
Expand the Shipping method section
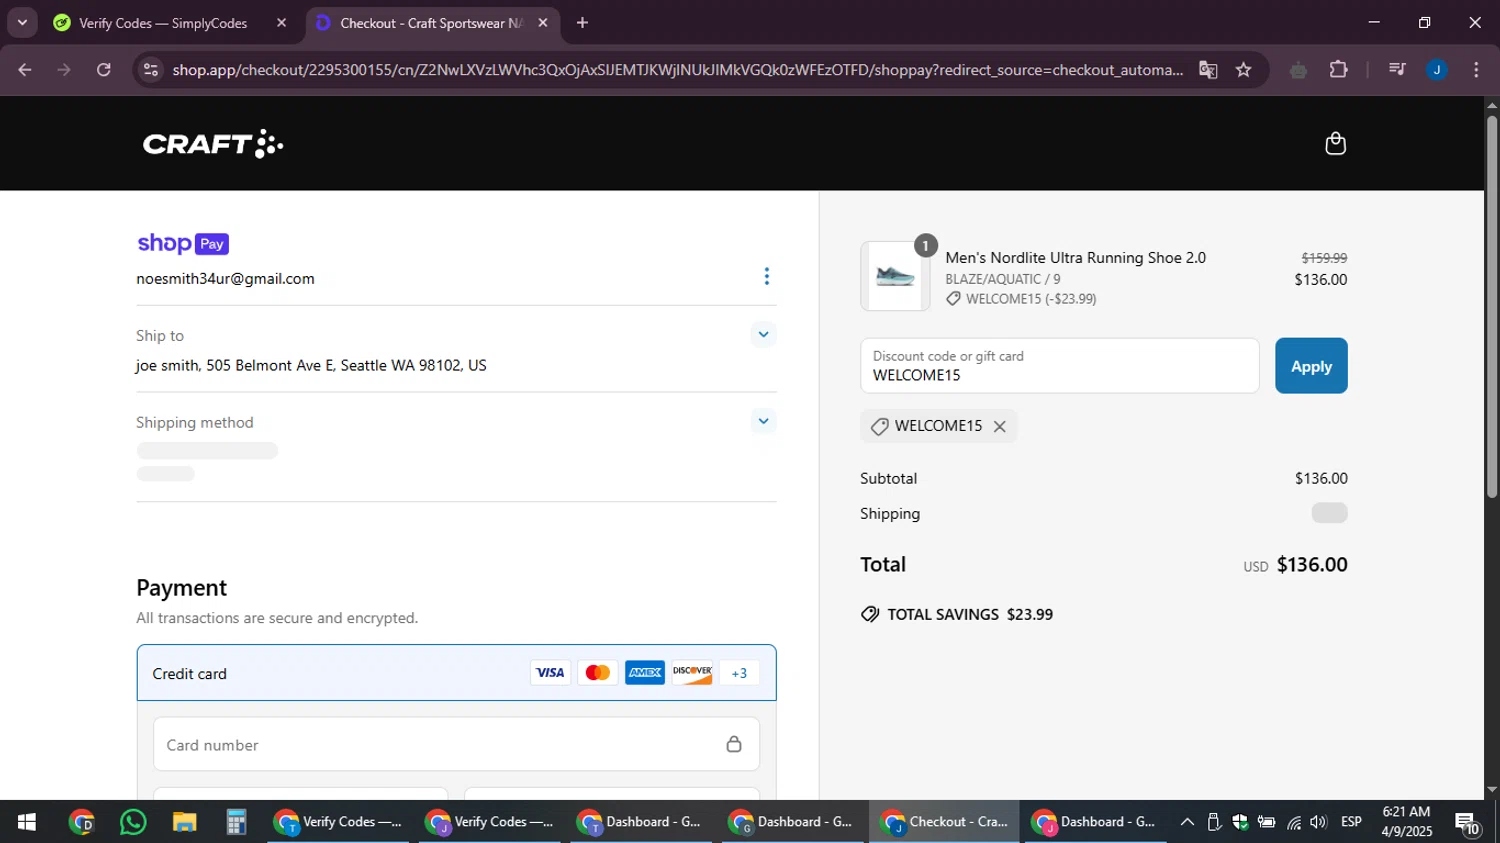763,422
